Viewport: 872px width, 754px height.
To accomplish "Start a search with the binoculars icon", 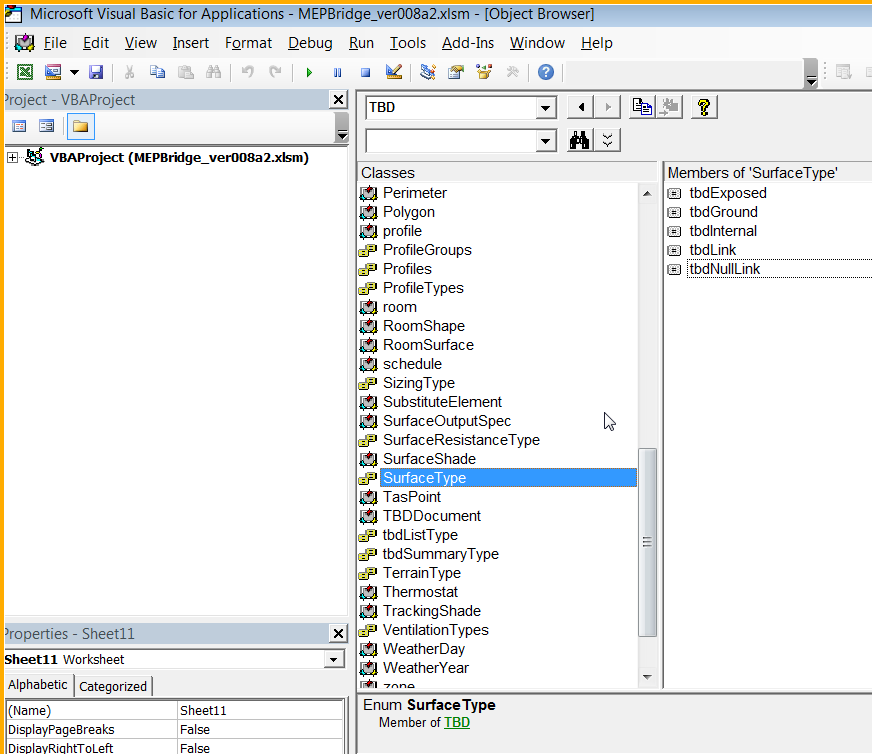I will pyautogui.click(x=579, y=139).
